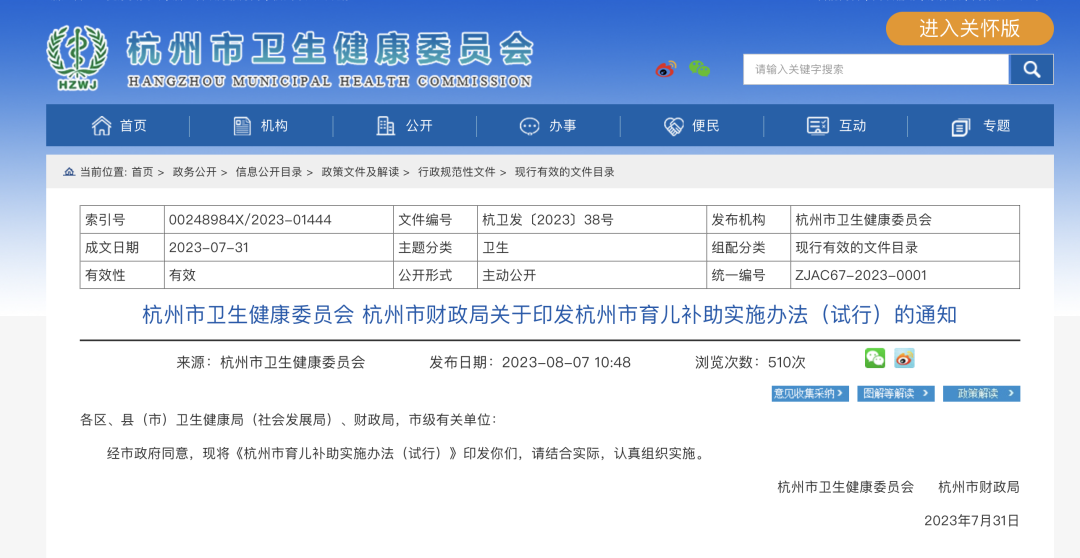Click the 来源 line under the title
The width and height of the screenshot is (1080, 558).
point(271,362)
